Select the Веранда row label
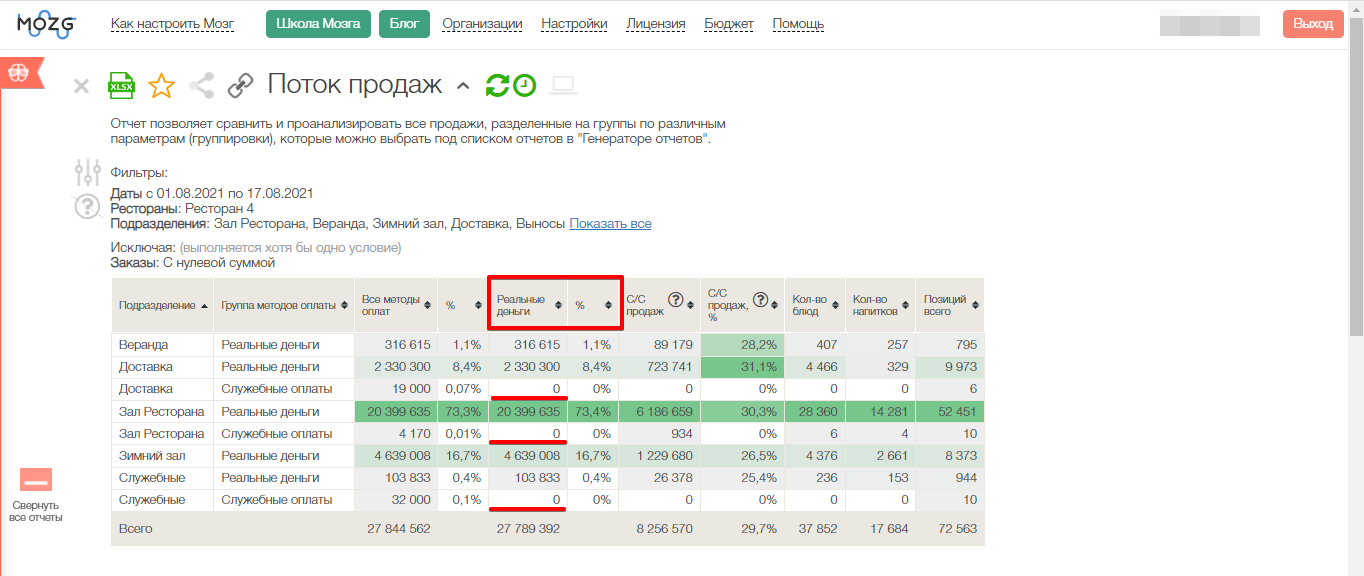This screenshot has width=1364, height=576. [144, 345]
